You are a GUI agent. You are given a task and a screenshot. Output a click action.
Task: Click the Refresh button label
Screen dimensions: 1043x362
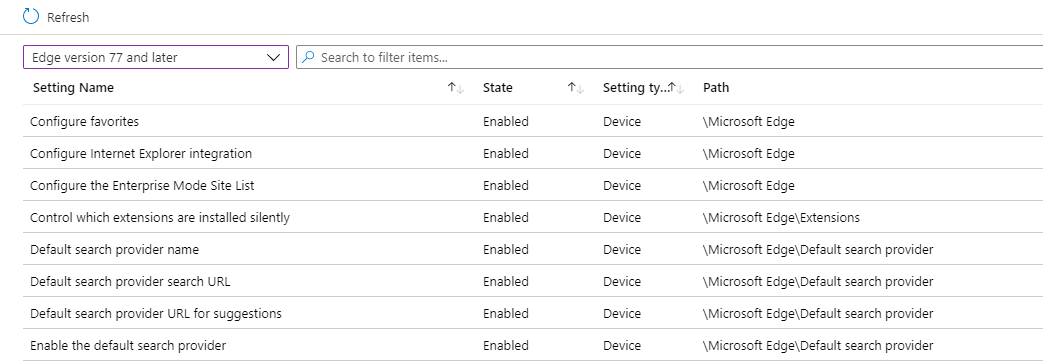pyautogui.click(x=68, y=17)
